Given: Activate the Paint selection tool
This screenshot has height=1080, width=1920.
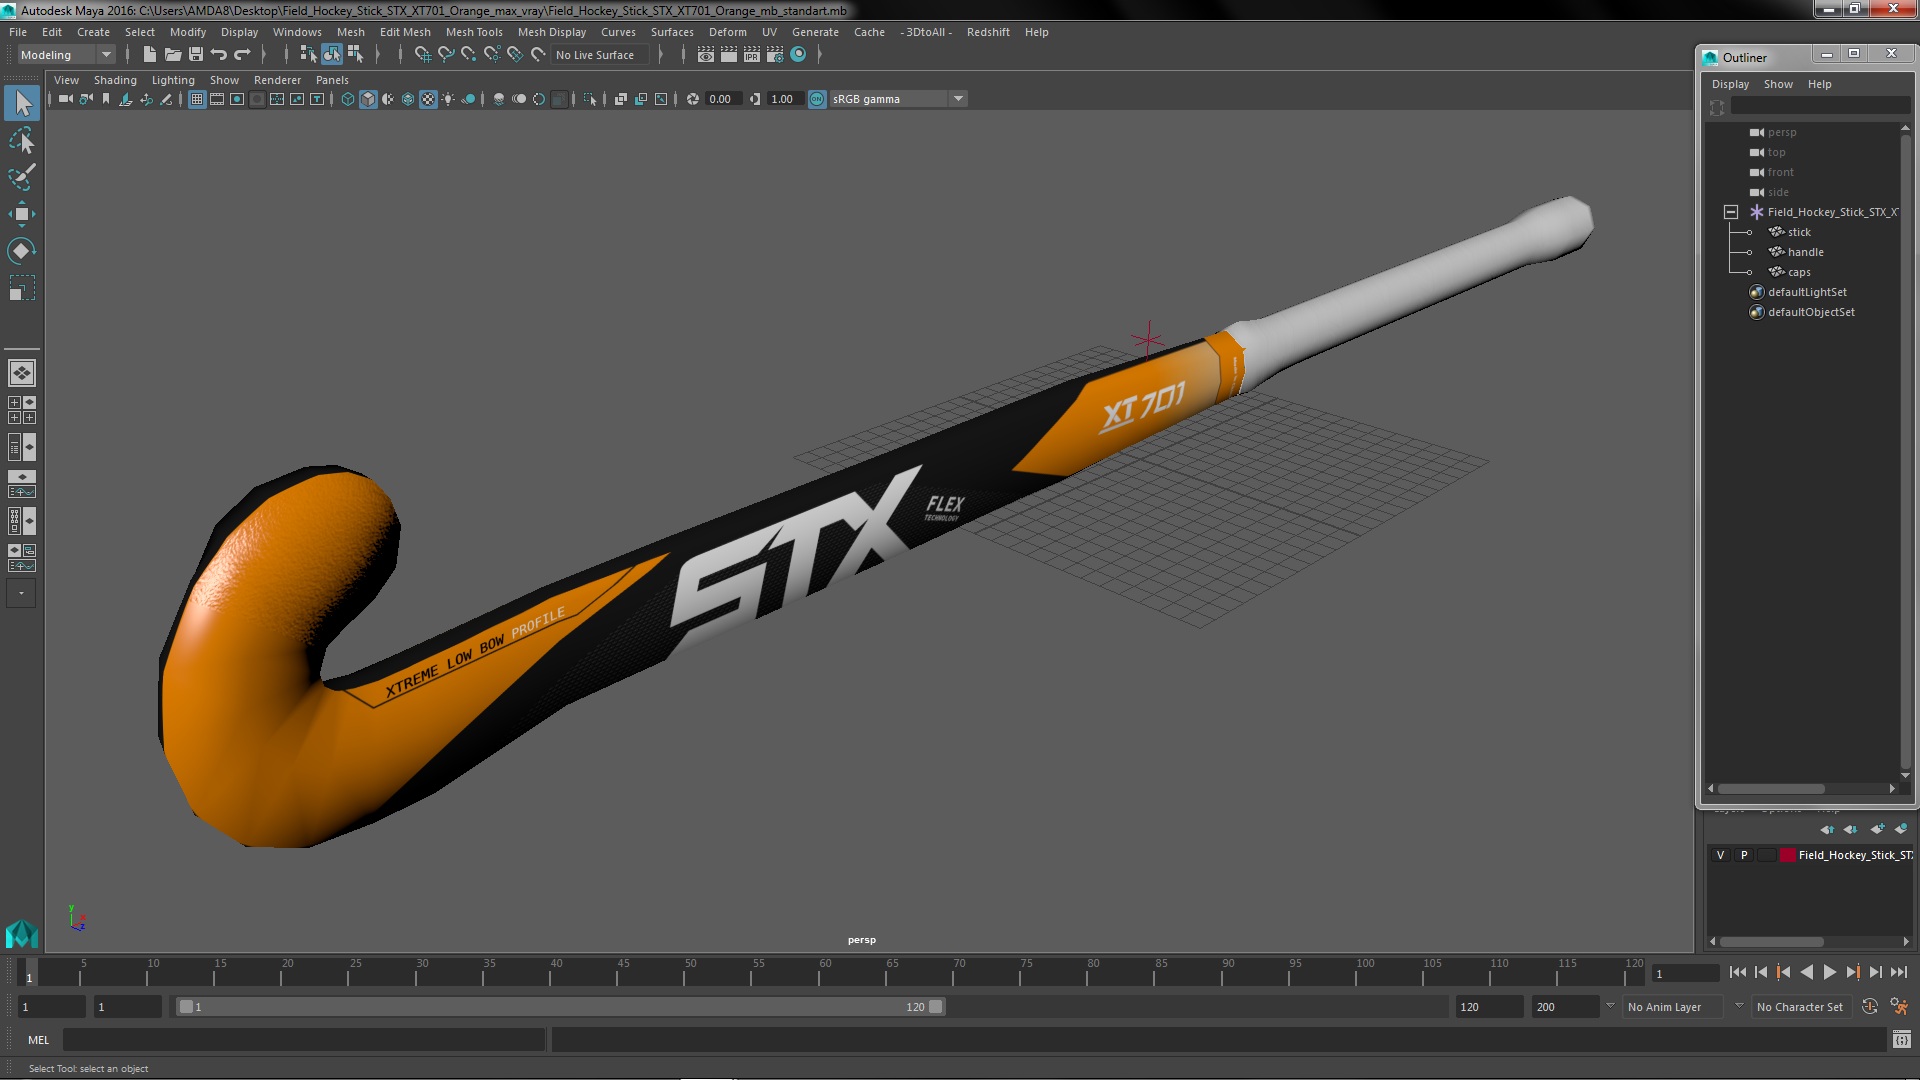Looking at the screenshot, I should (22, 177).
